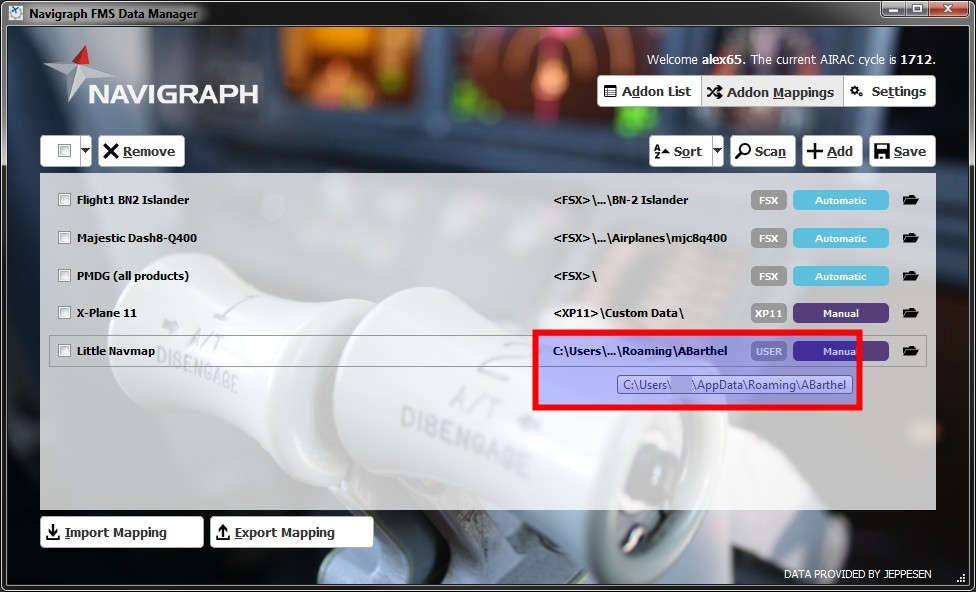Save the addon mappings
Image resolution: width=976 pixels, height=592 pixels.
902,151
